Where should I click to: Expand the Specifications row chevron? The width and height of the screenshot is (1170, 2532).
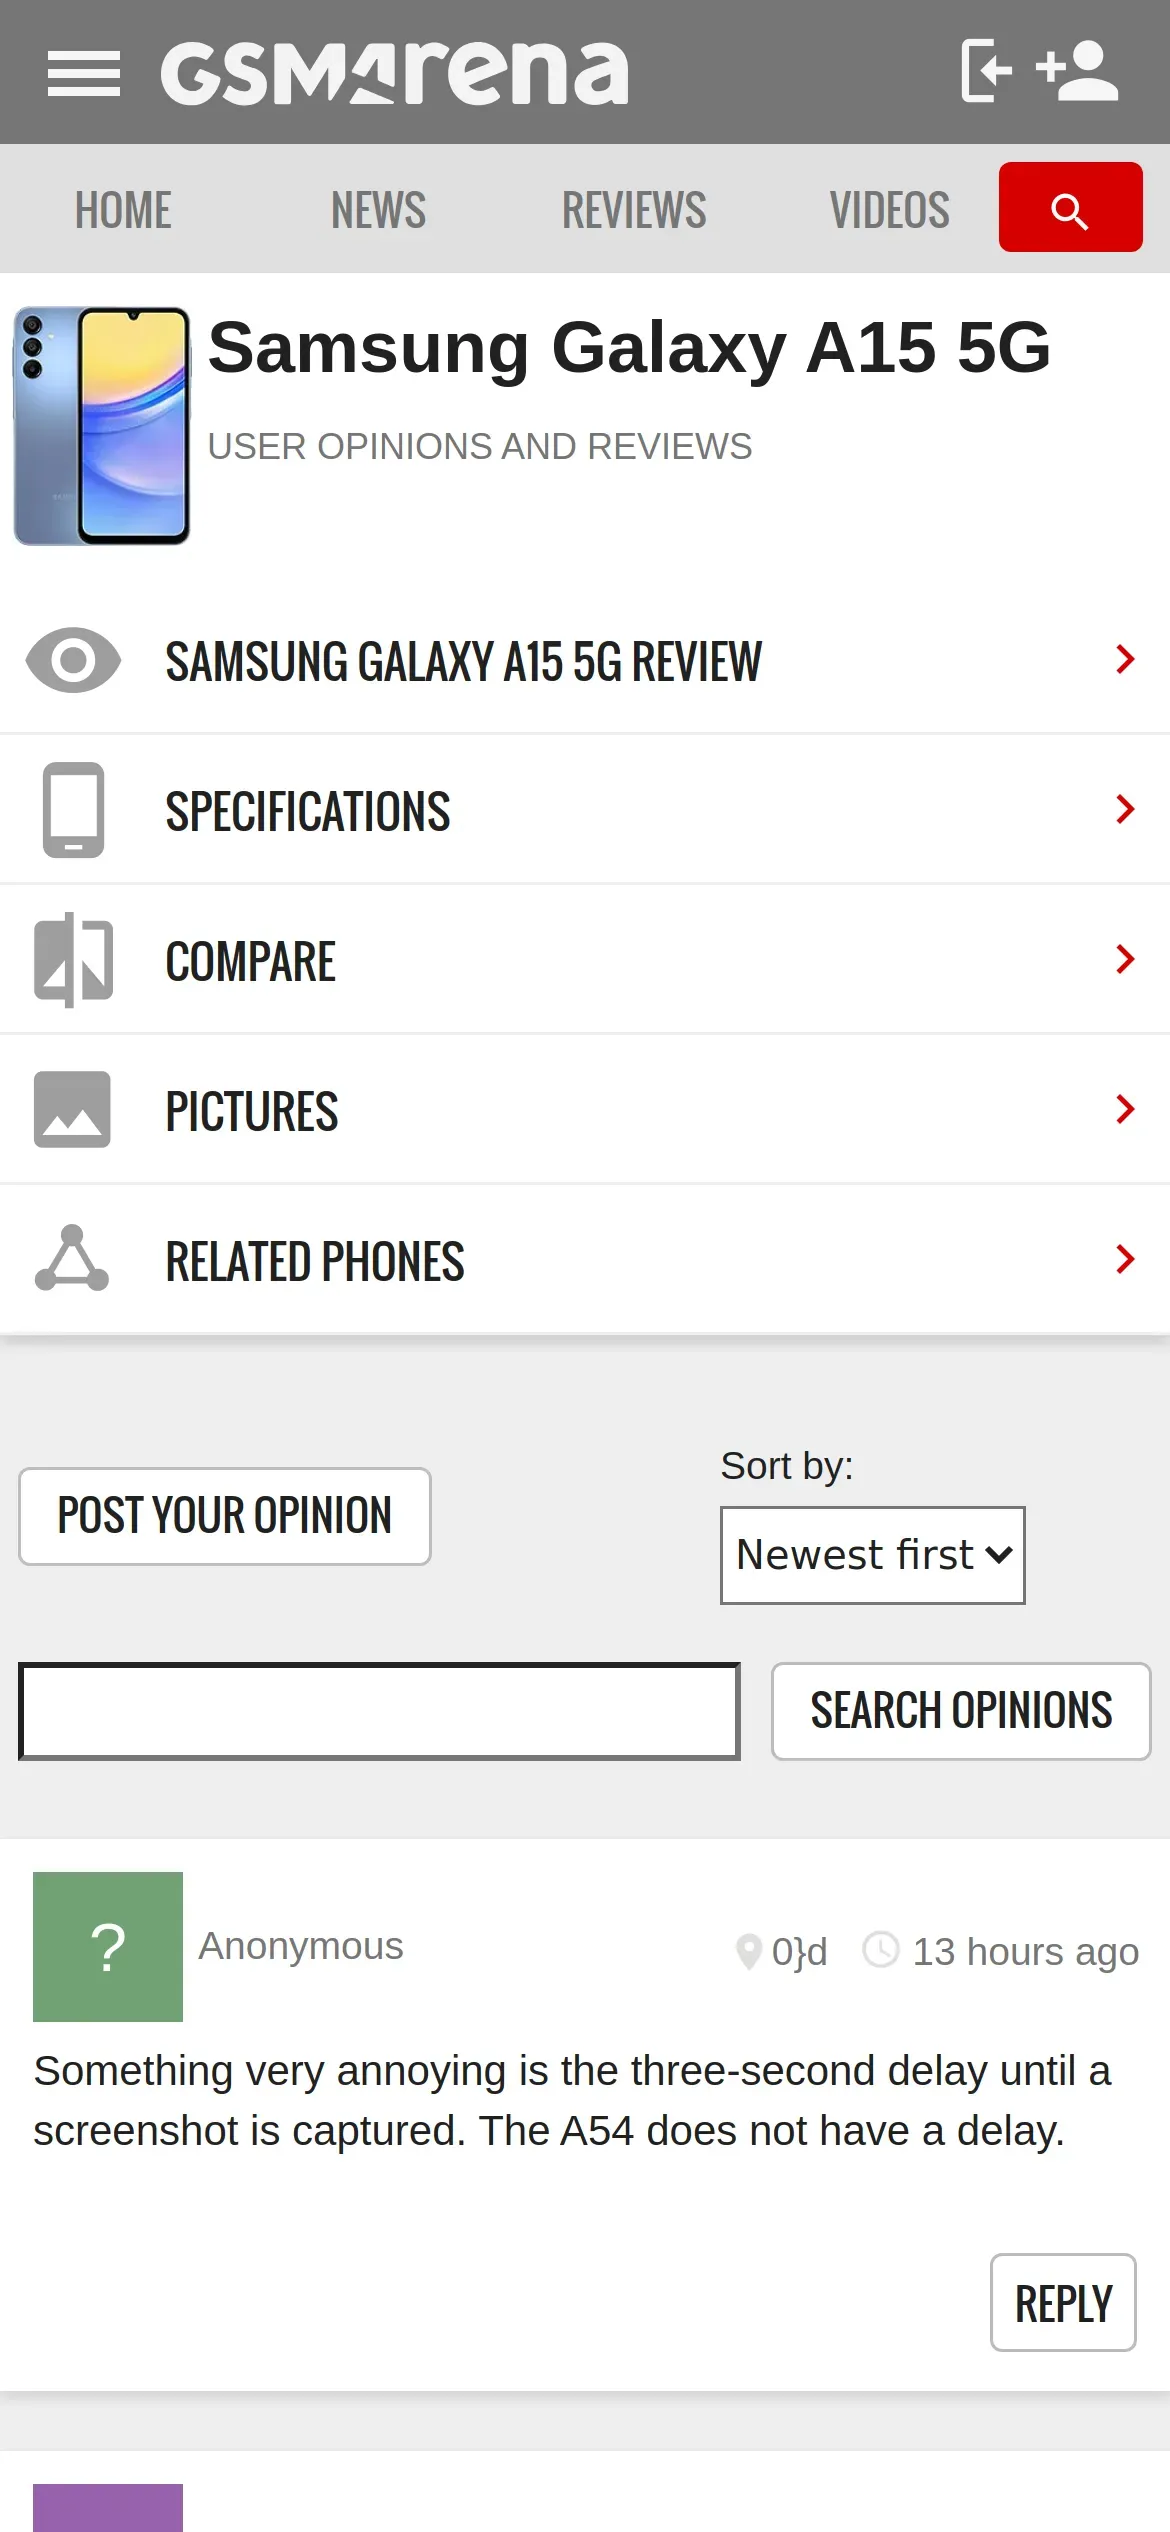(1125, 809)
